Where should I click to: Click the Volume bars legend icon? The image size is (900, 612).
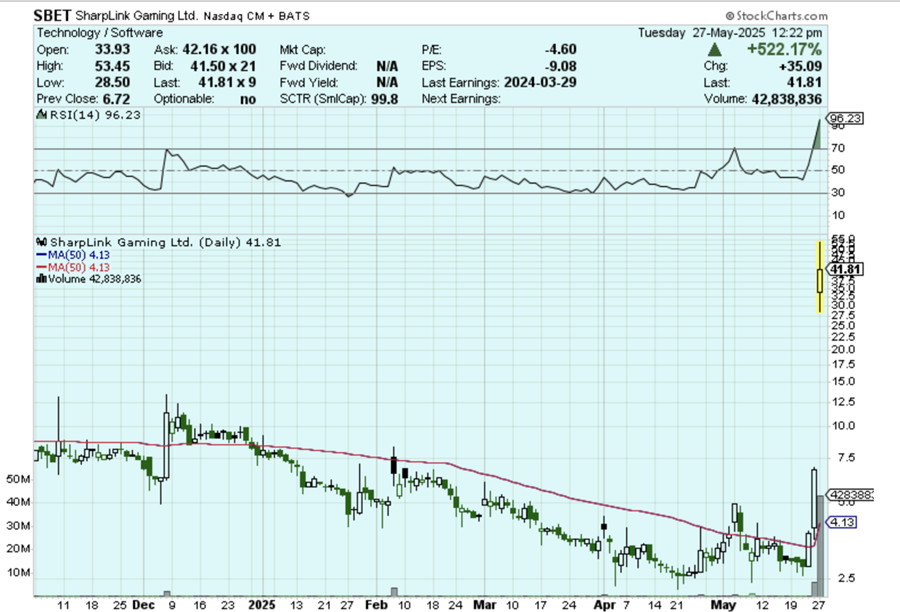(41, 279)
